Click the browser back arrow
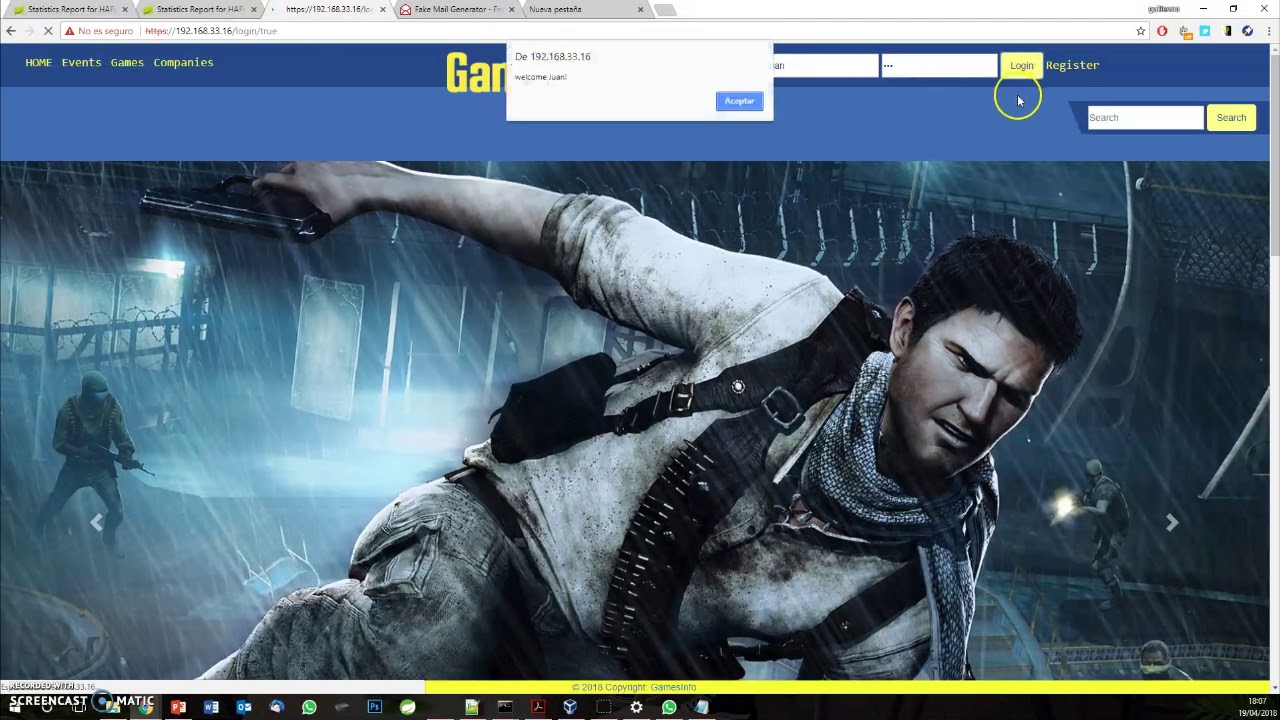This screenshot has height=720, width=1280. pos(11,31)
